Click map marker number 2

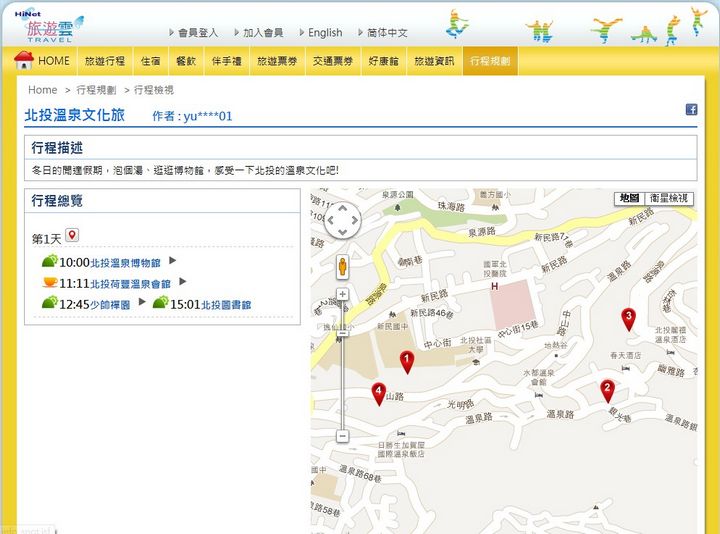point(607,390)
